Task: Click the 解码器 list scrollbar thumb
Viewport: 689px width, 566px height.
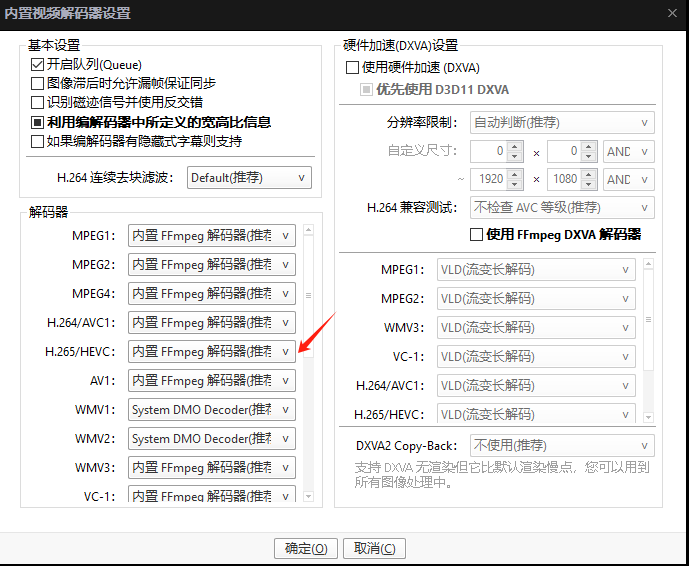Action: click(x=308, y=295)
